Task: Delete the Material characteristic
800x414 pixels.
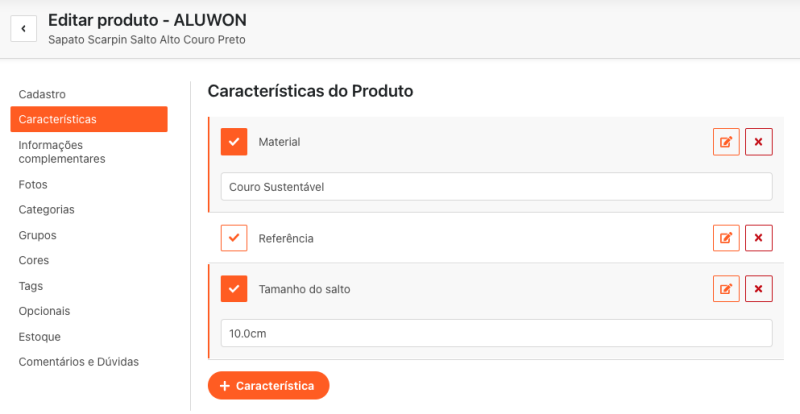Action: click(758, 142)
